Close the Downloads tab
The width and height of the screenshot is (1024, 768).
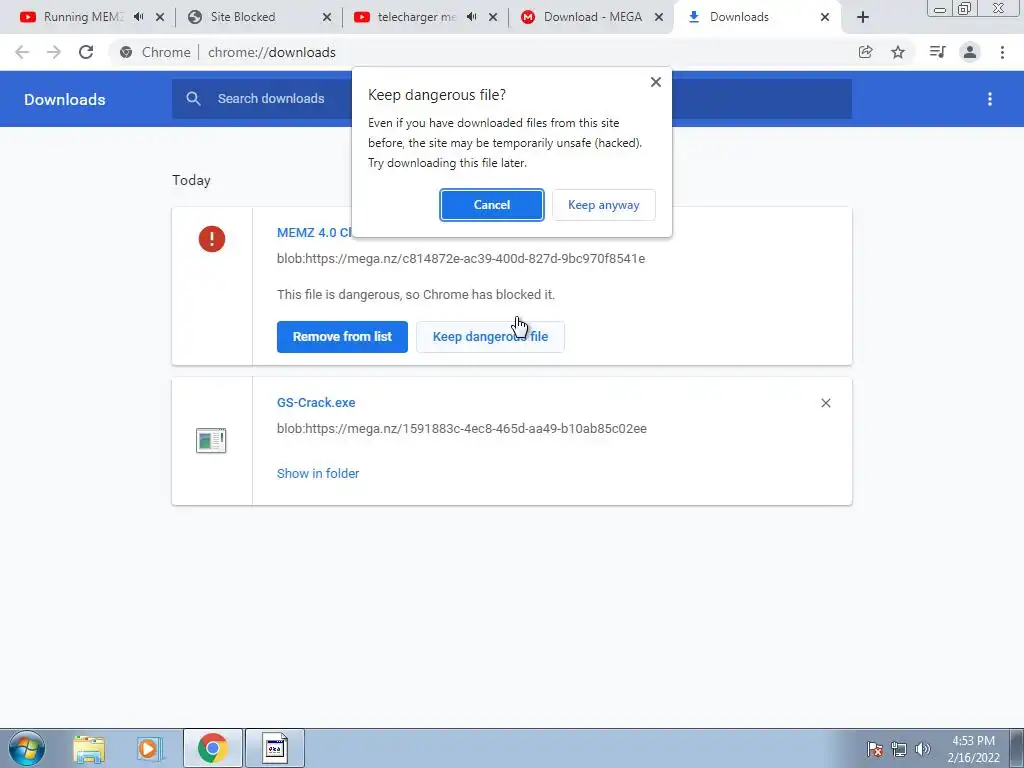coord(825,17)
